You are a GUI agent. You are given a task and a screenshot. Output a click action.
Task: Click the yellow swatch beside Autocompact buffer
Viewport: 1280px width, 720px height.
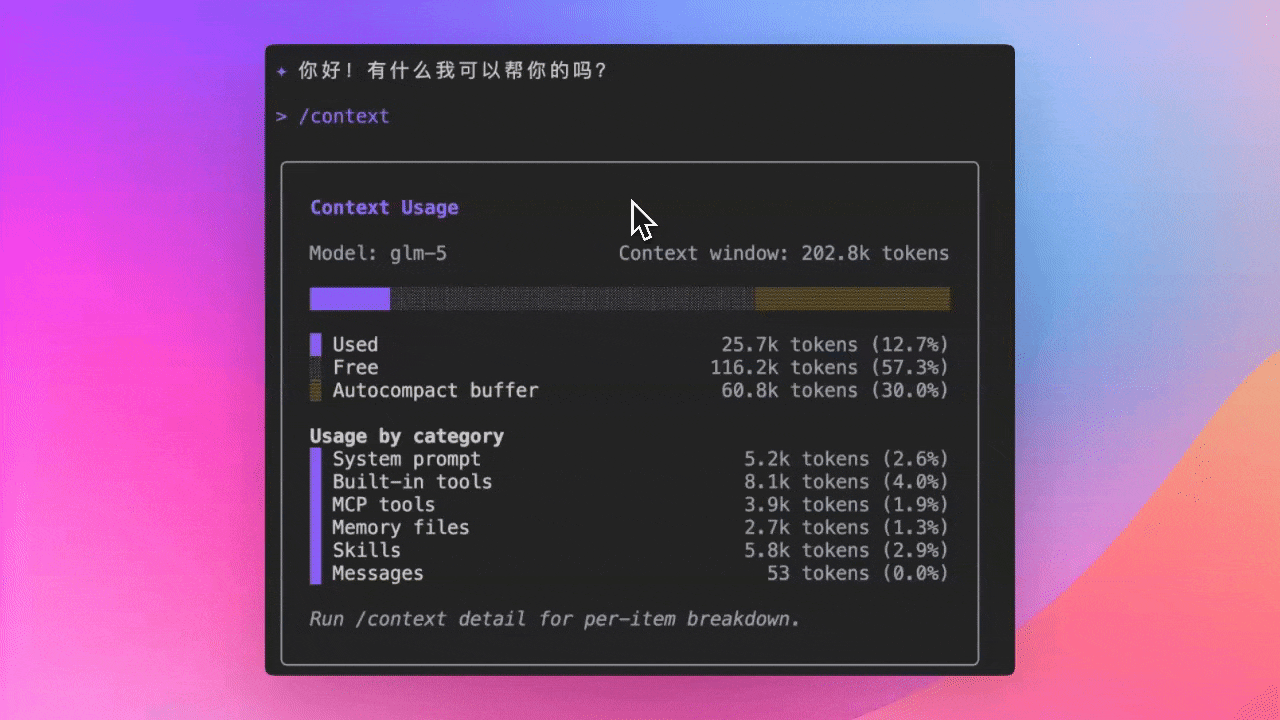click(x=316, y=390)
